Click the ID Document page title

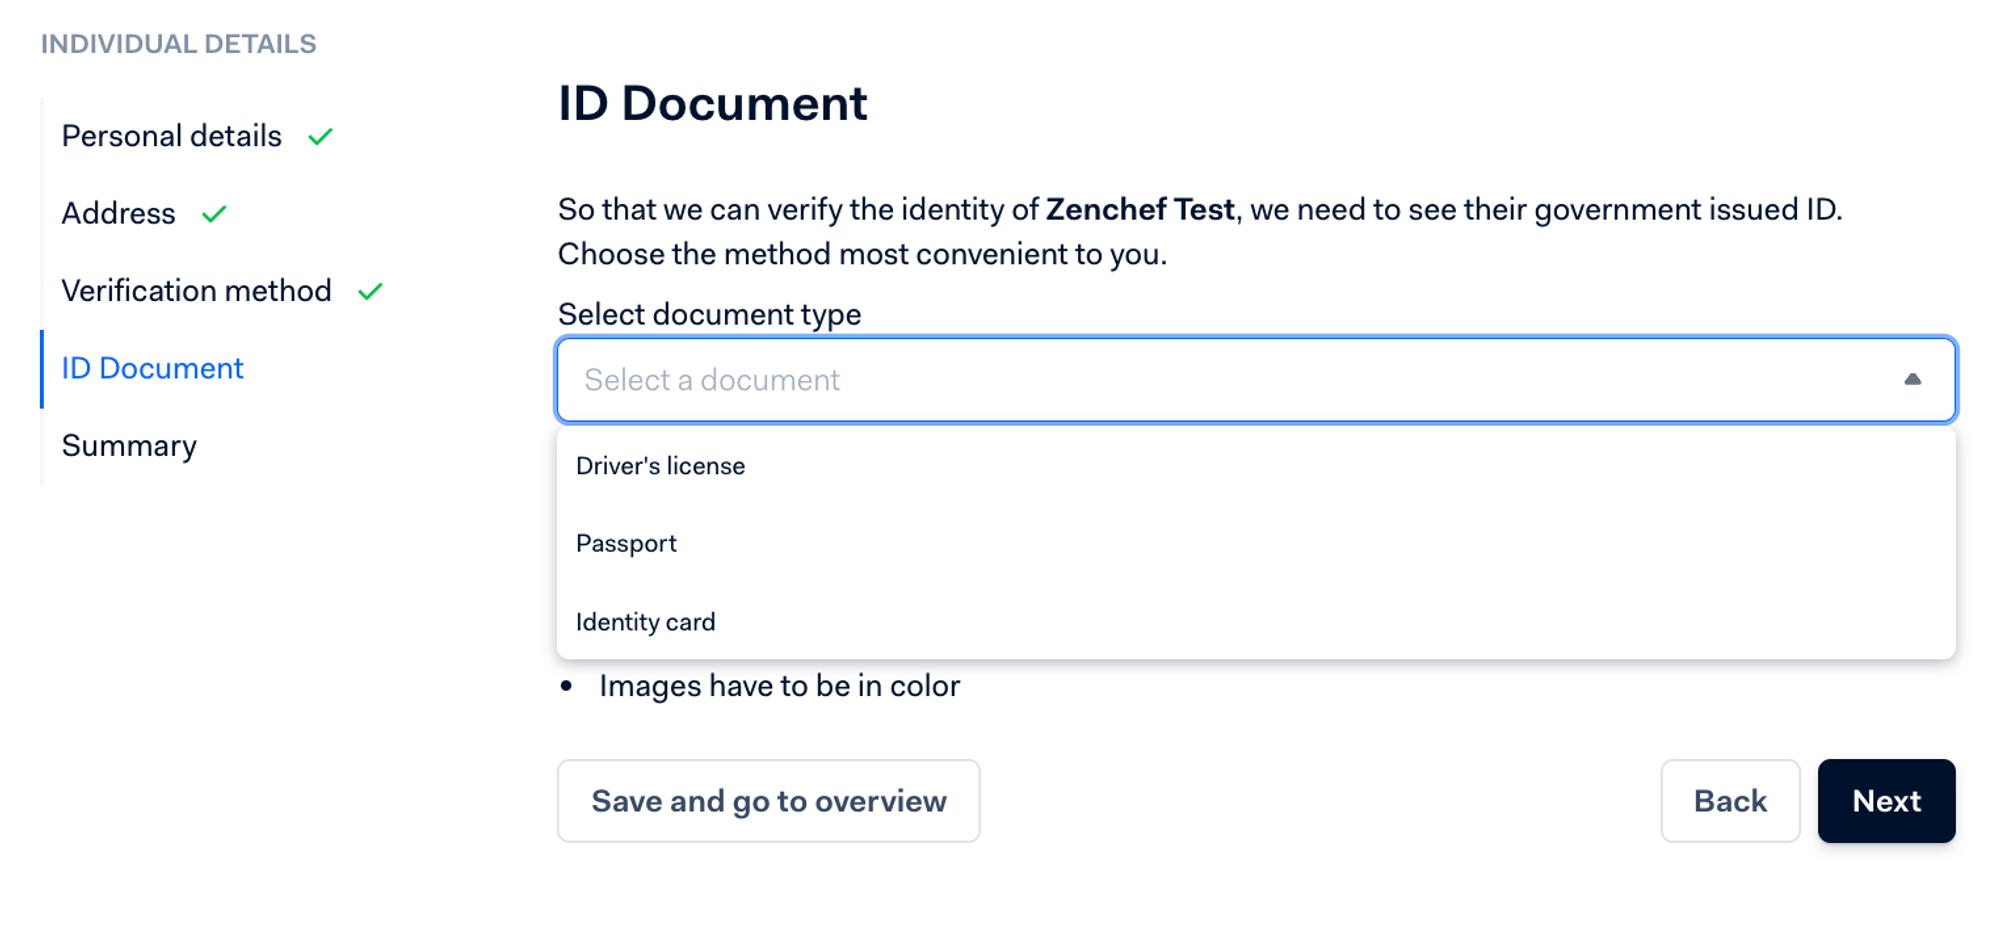point(713,104)
